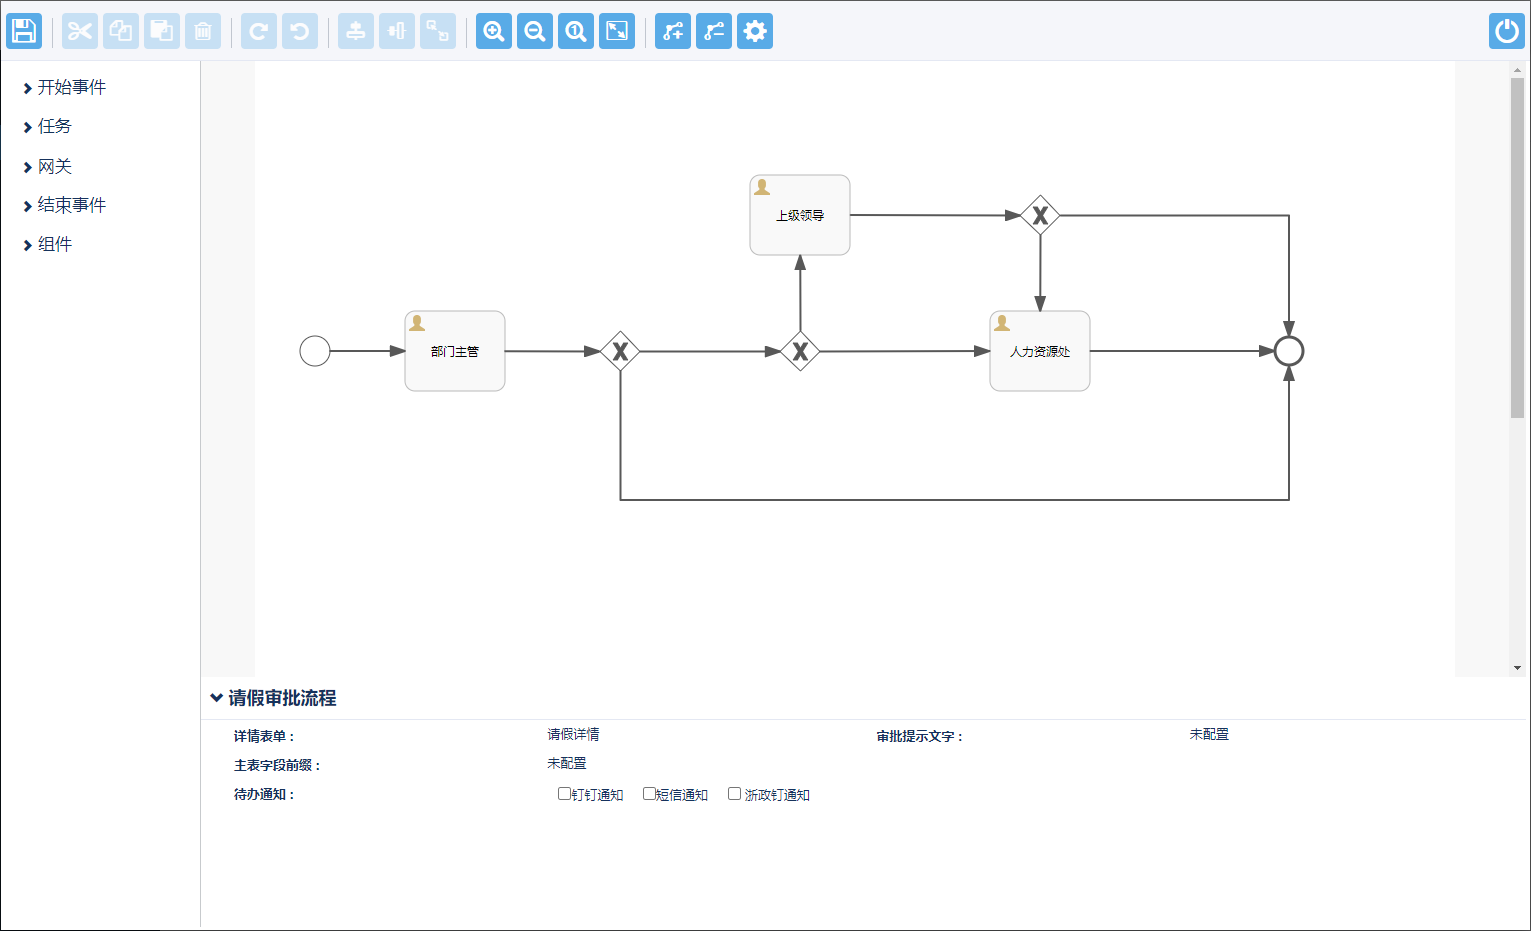Open the 任务 category in sidebar
Viewport: 1531px width, 931px height.
click(x=54, y=127)
